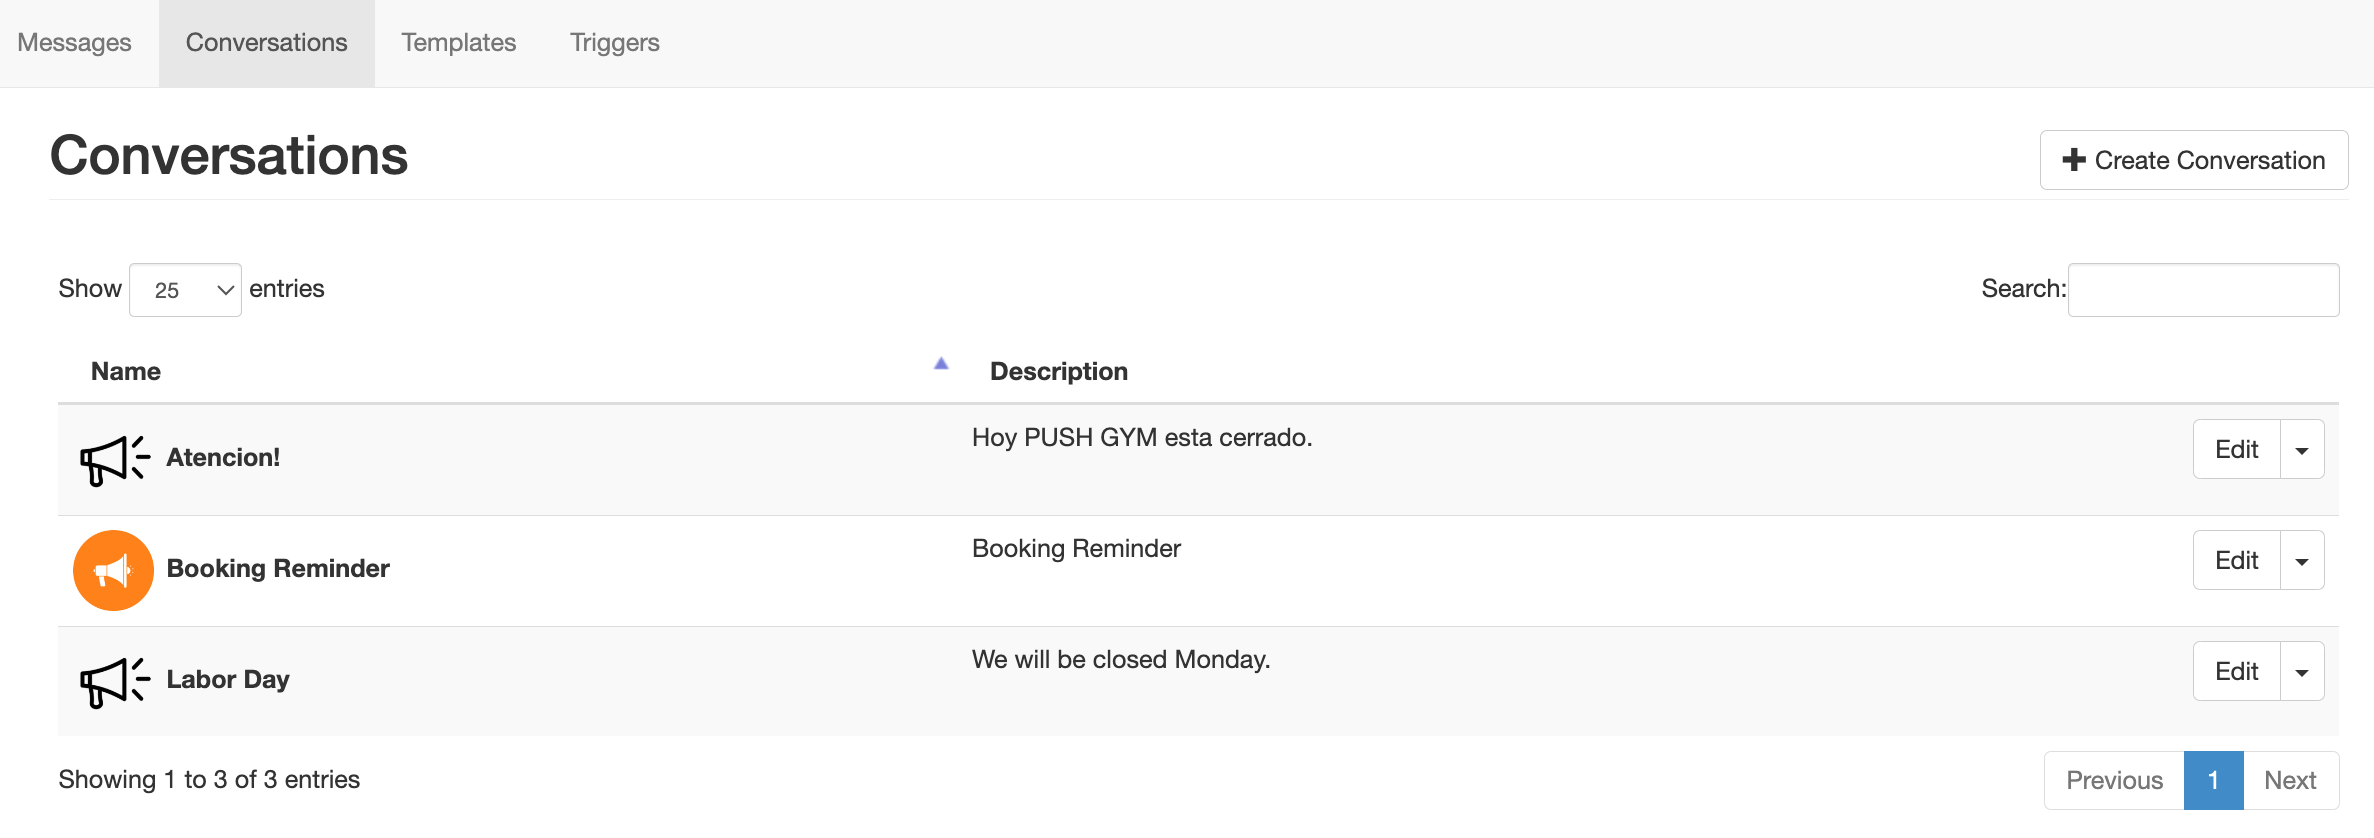The image size is (2374, 838).
Task: Click into the Search input field
Action: [x=2203, y=290]
